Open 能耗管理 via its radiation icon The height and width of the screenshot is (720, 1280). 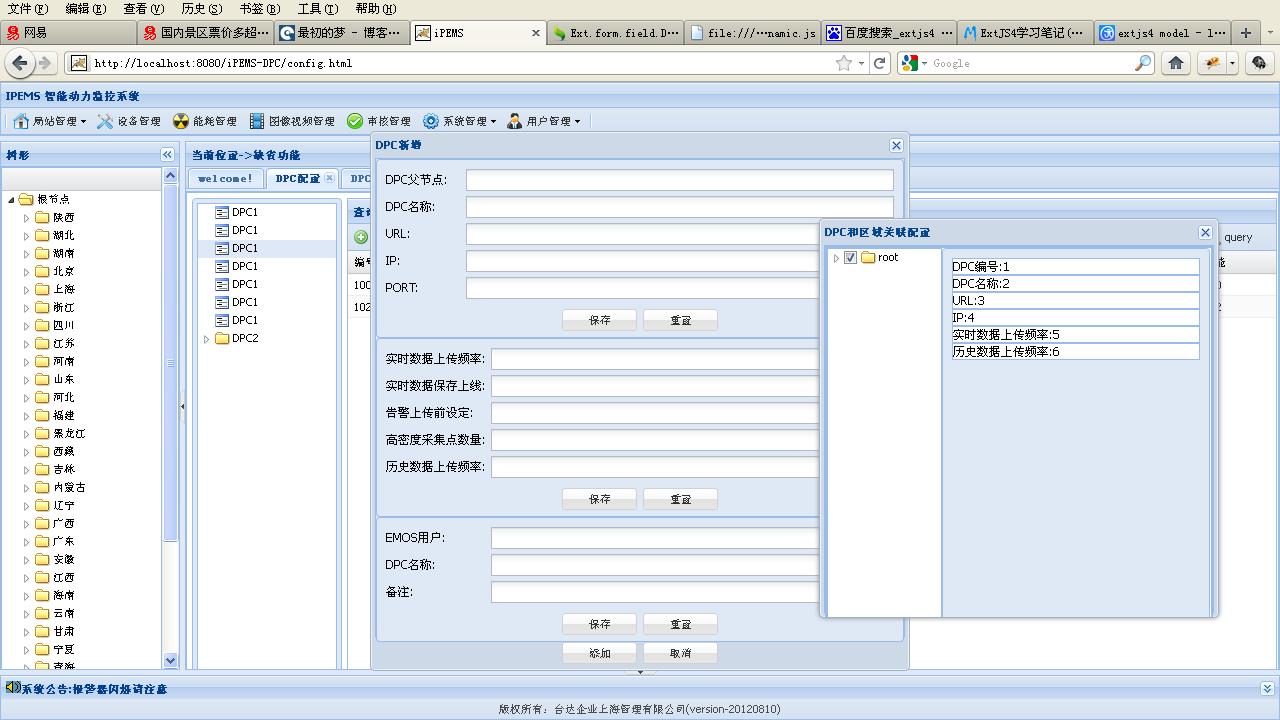pyautogui.click(x=181, y=121)
